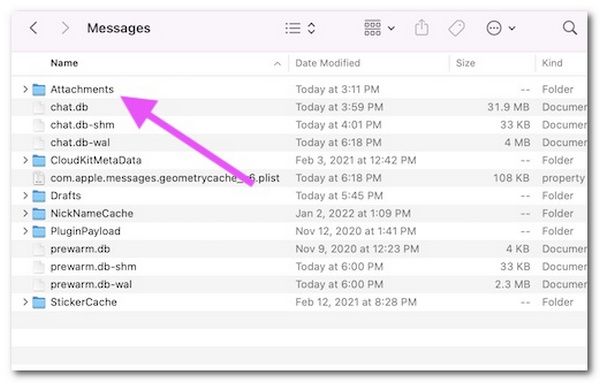Viewport: 600px width, 383px height.
Task: Select the PluginPayload folder name
Action: click(85, 231)
